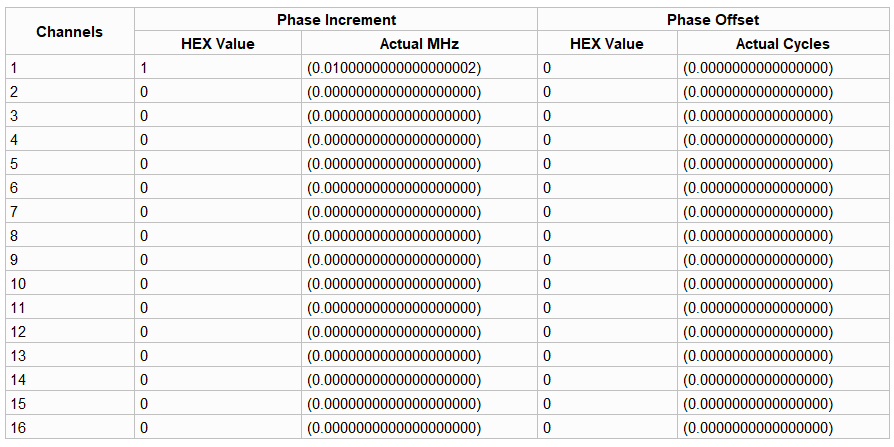Select Phase Offset HEX Value header
894x447 pixels.
[x=607, y=44]
